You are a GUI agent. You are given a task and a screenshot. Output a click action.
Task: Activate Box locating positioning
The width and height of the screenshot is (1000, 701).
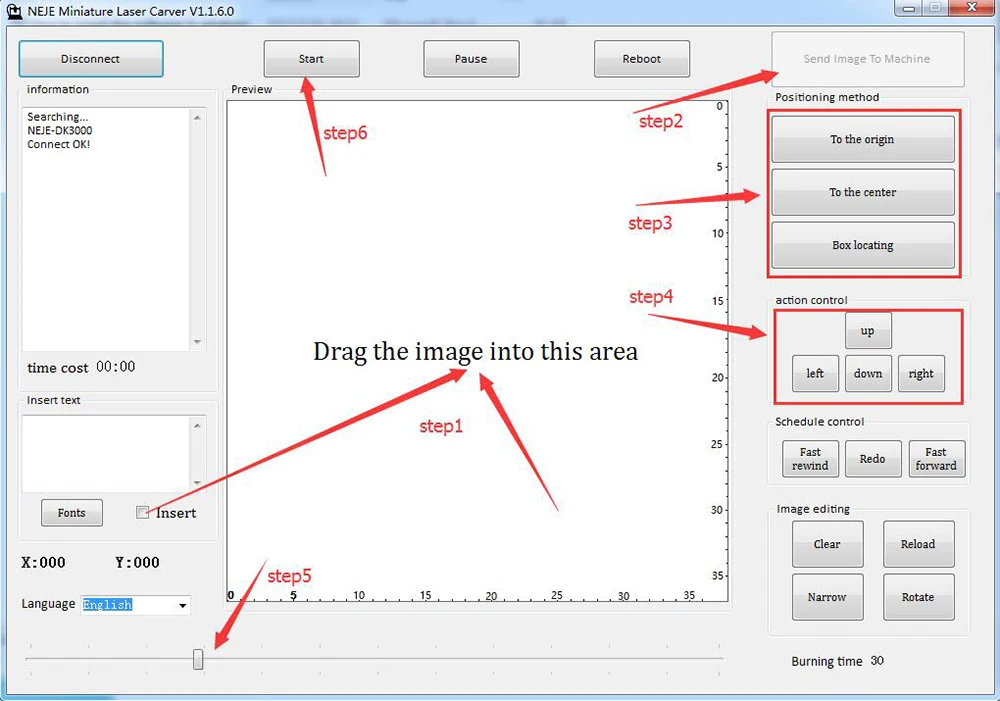click(x=863, y=245)
